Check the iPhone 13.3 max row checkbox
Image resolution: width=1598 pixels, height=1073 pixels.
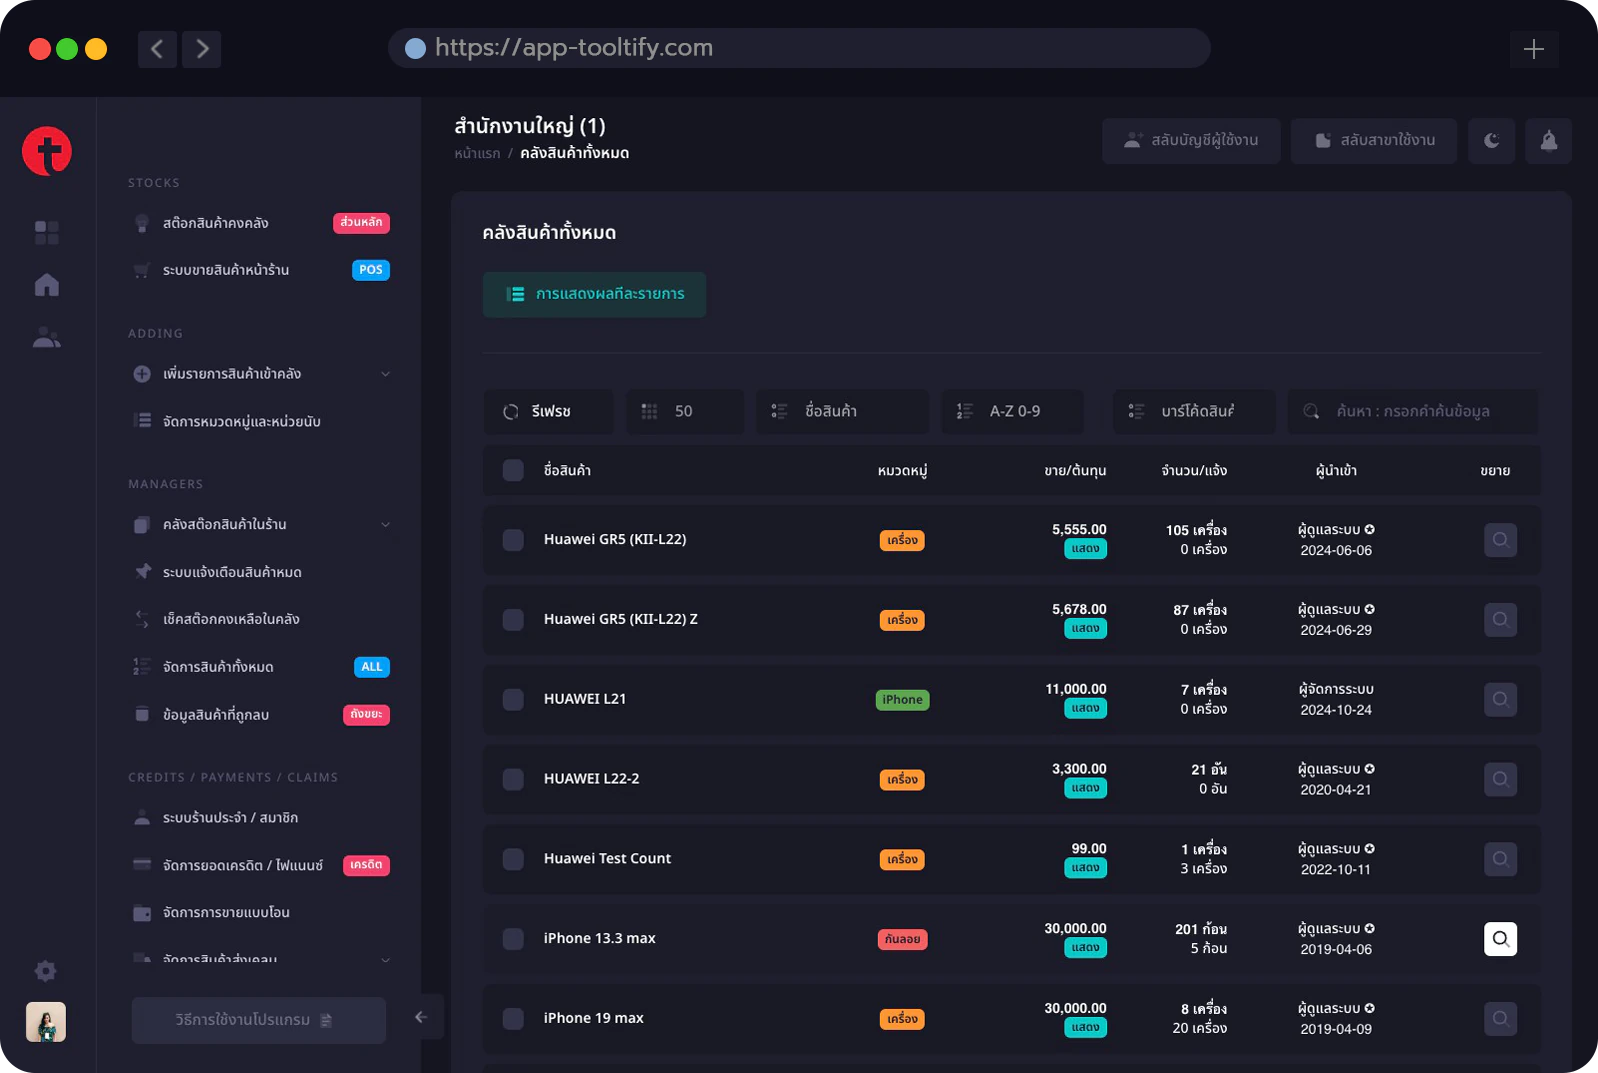coord(513,939)
